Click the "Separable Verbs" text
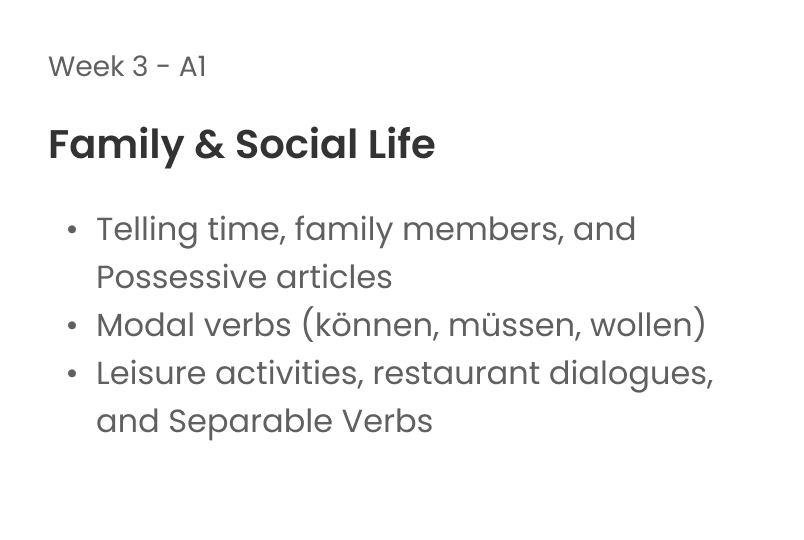The width and height of the screenshot is (804, 540). [x=301, y=421]
